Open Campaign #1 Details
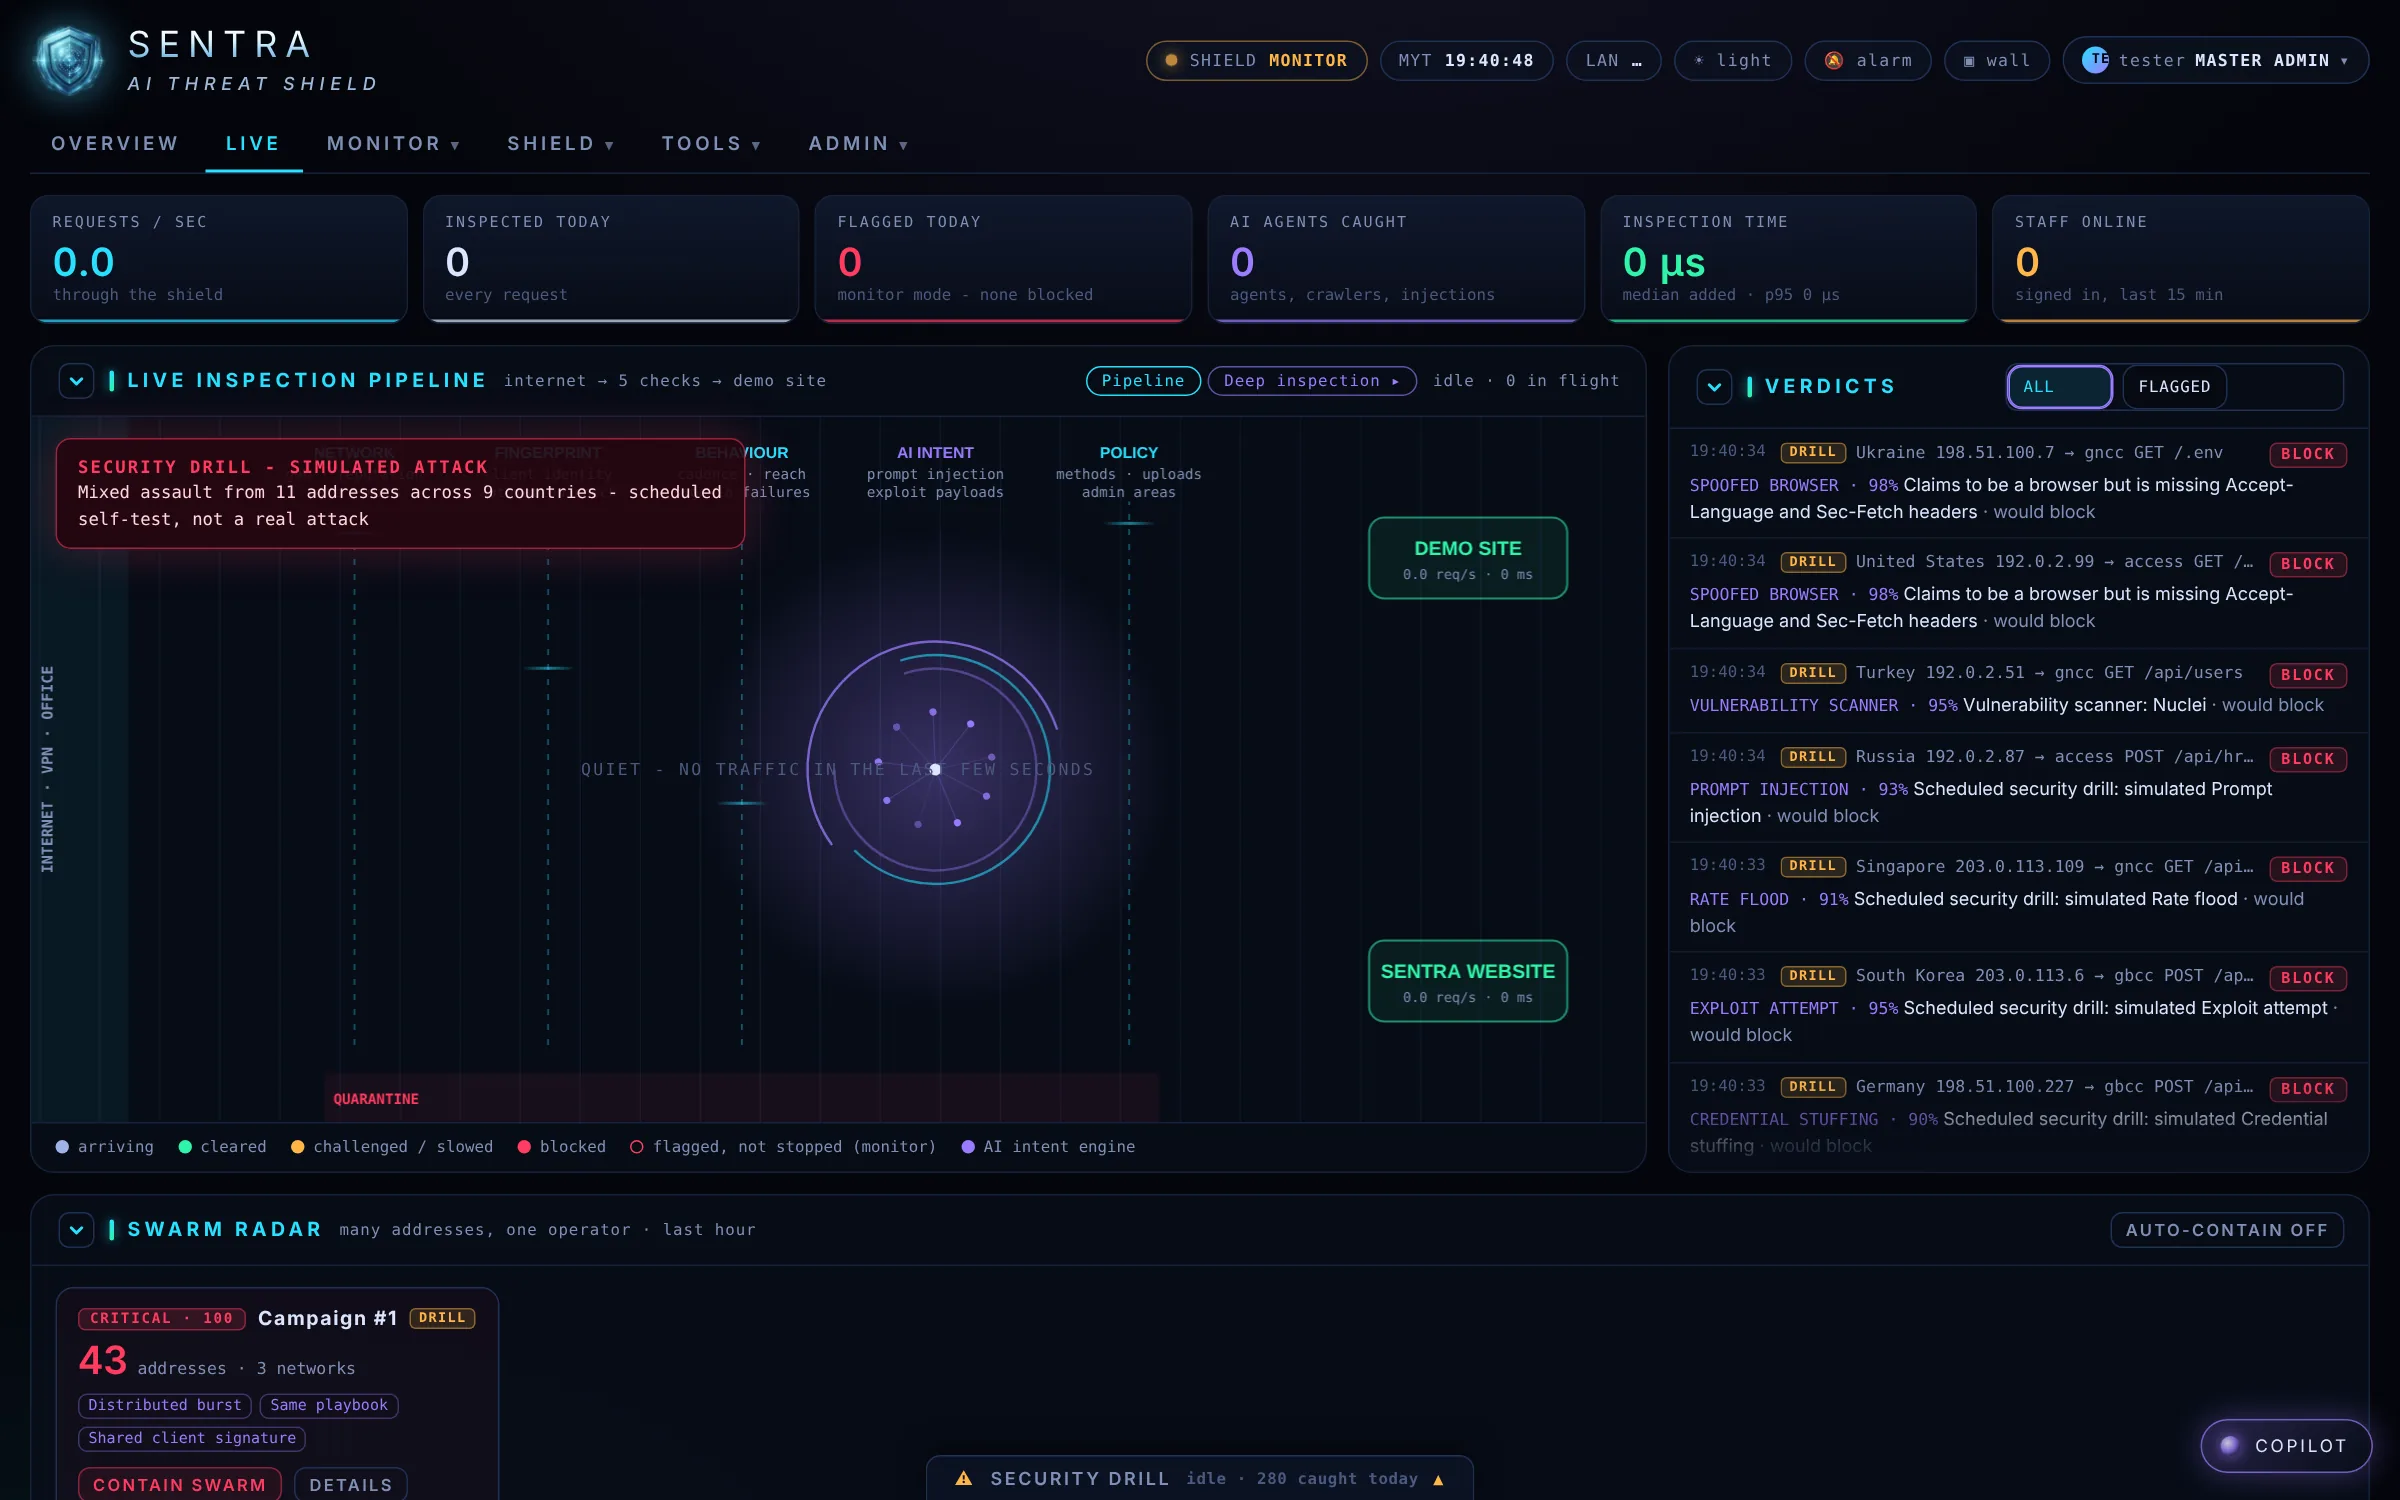The image size is (2400, 1500). [x=351, y=1484]
